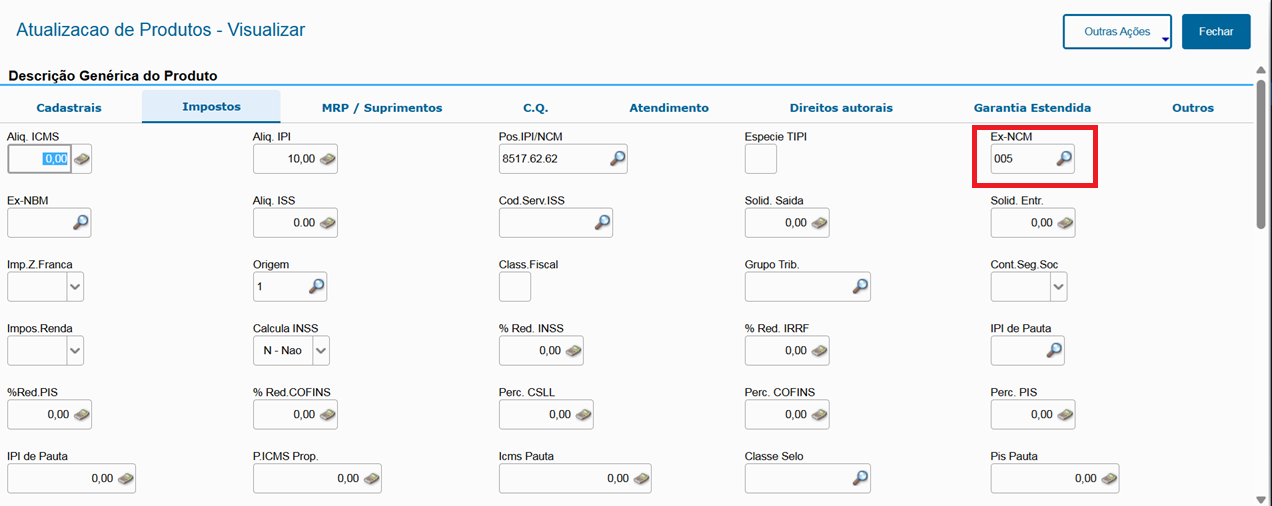Viewport: 1272px width, 506px height.
Task: Open lookup magnifier for Origem field
Action: (x=316, y=287)
